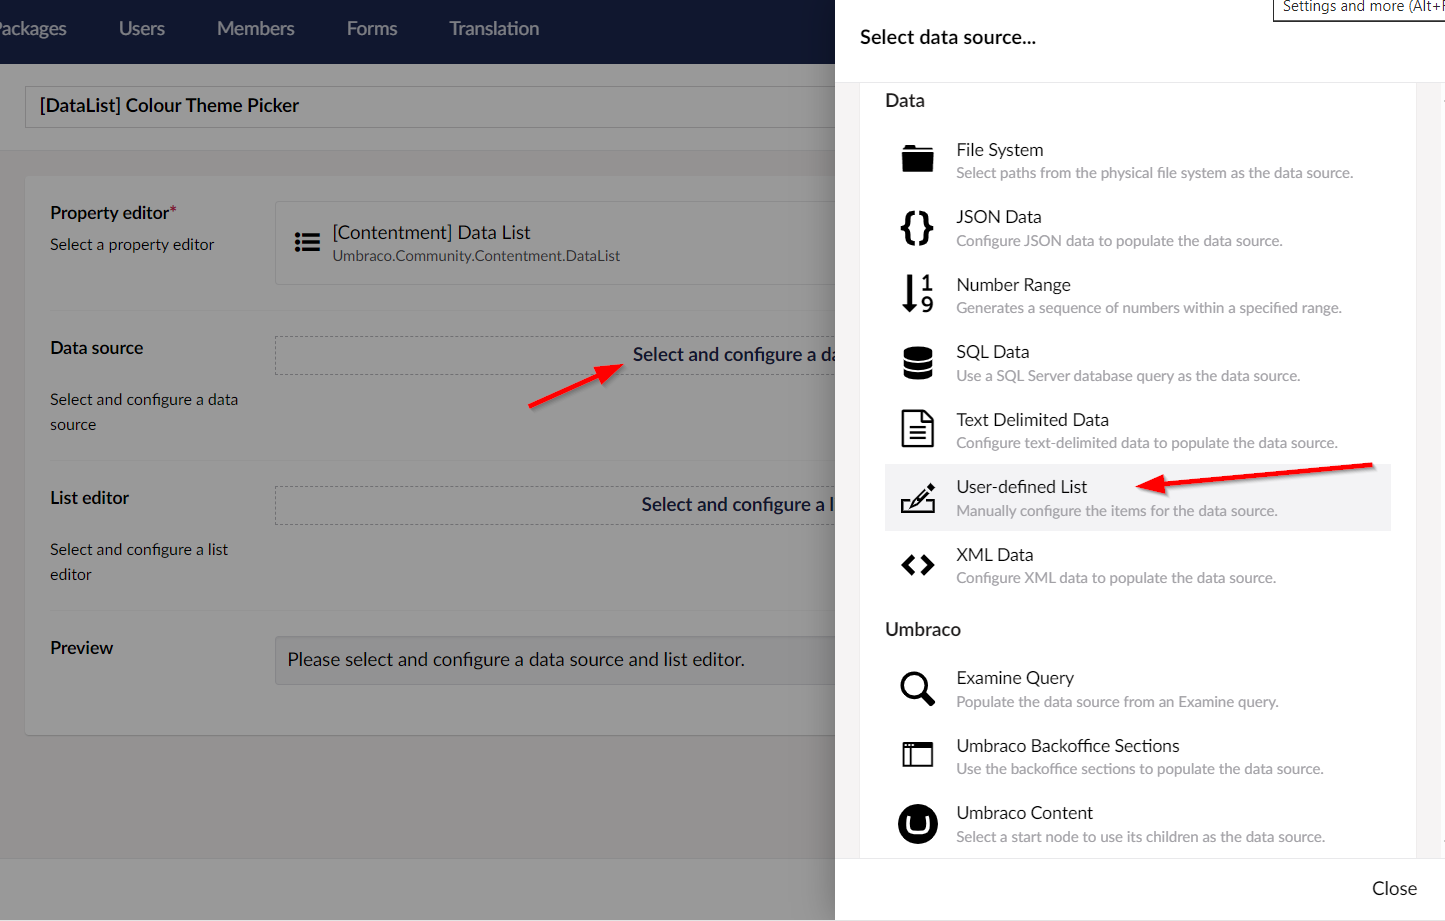
Task: Select JSON Data data source
Action: pos(1137,228)
